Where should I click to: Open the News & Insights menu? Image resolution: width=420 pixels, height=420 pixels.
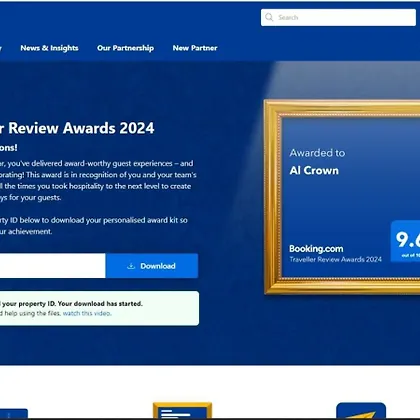click(49, 48)
